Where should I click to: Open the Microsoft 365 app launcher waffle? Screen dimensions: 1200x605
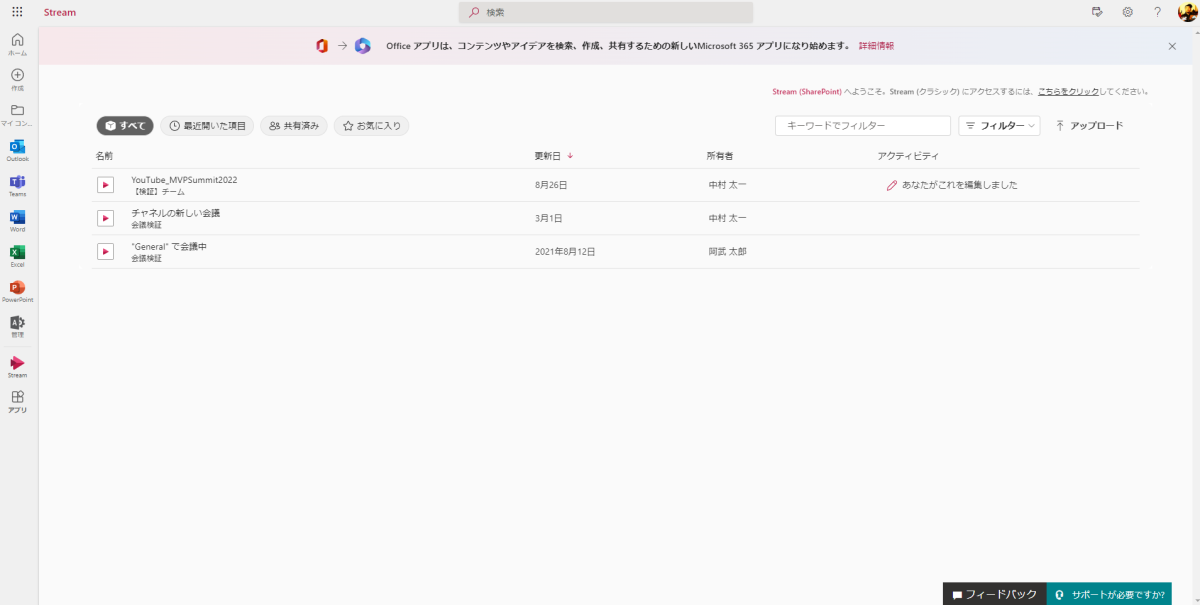[x=15, y=12]
